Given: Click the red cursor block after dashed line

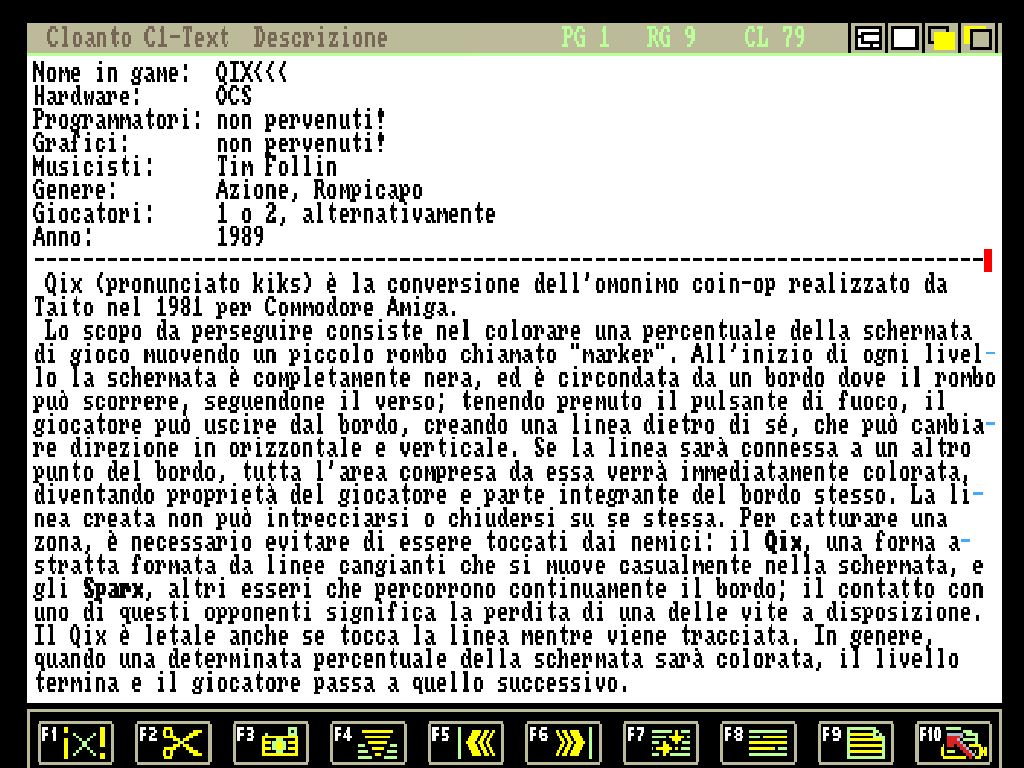Looking at the screenshot, I should (988, 261).
